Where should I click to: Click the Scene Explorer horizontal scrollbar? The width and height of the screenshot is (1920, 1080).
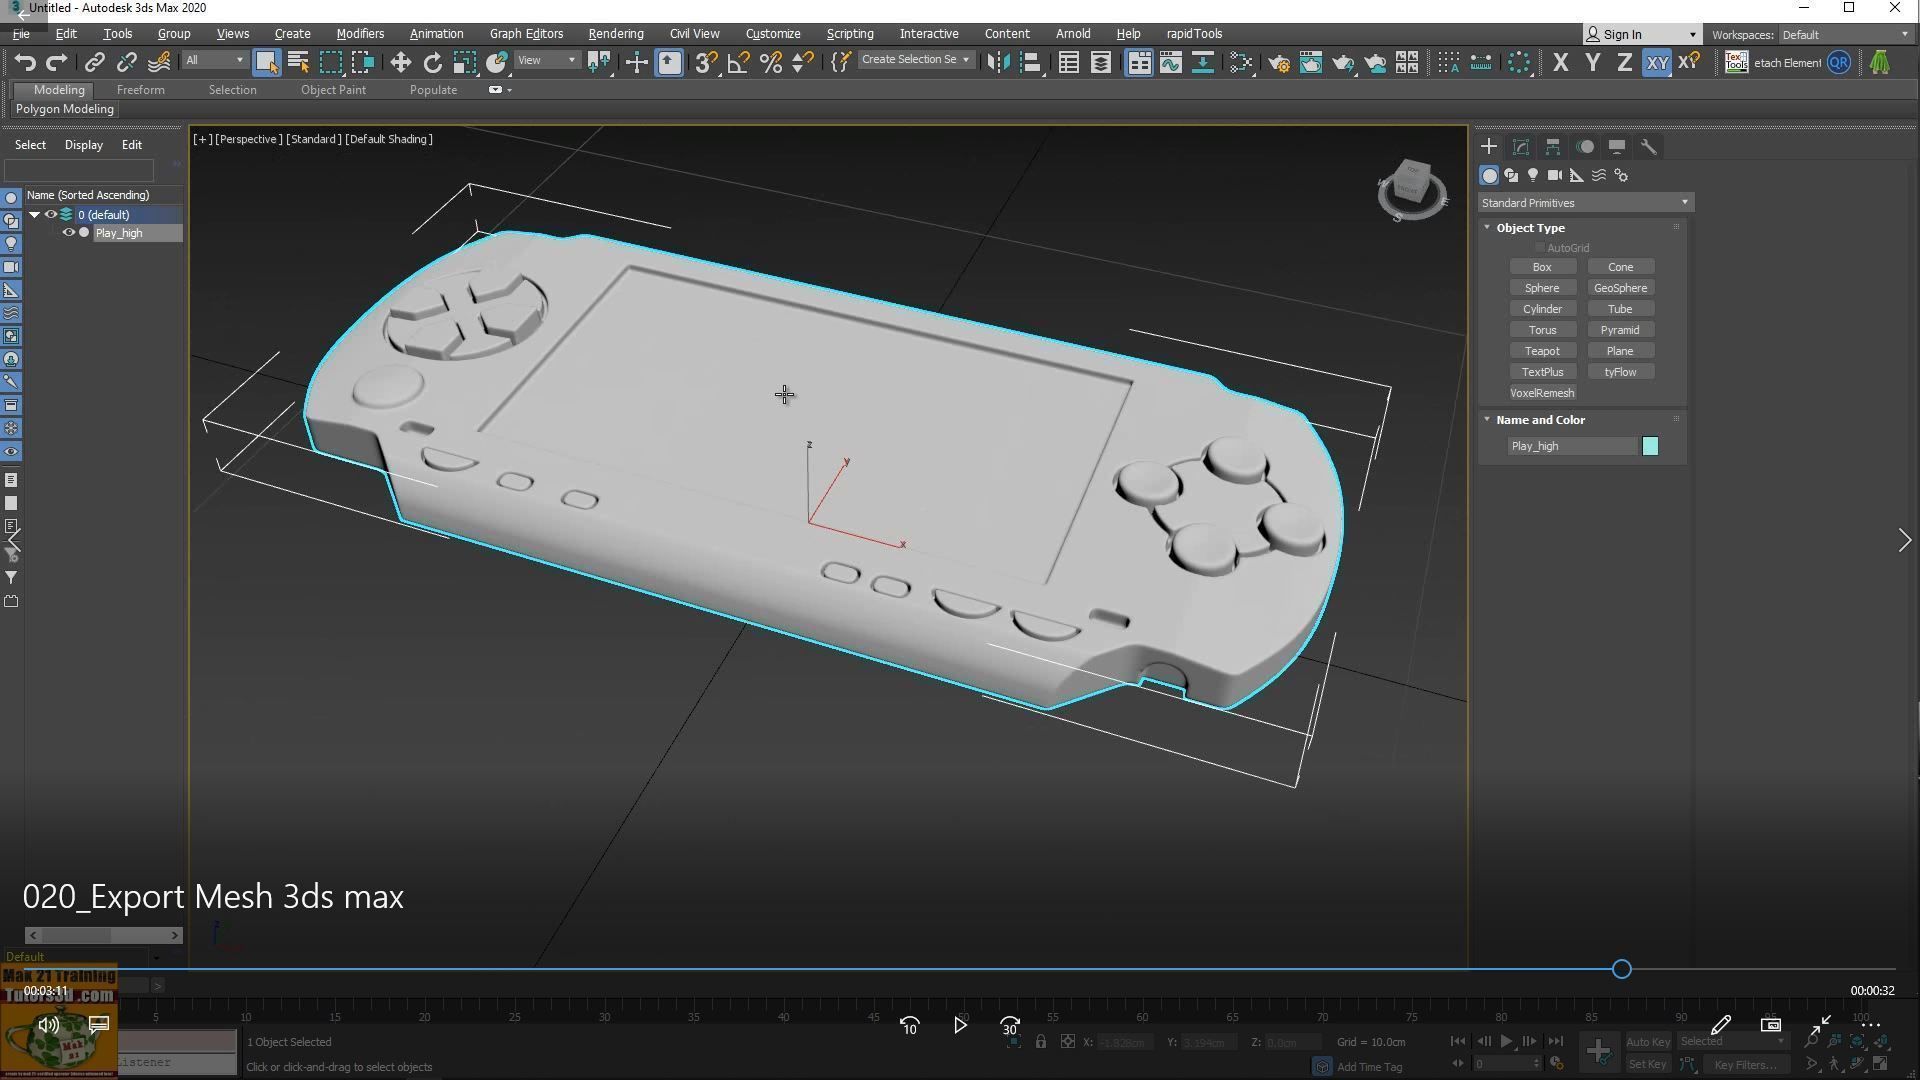tap(103, 936)
